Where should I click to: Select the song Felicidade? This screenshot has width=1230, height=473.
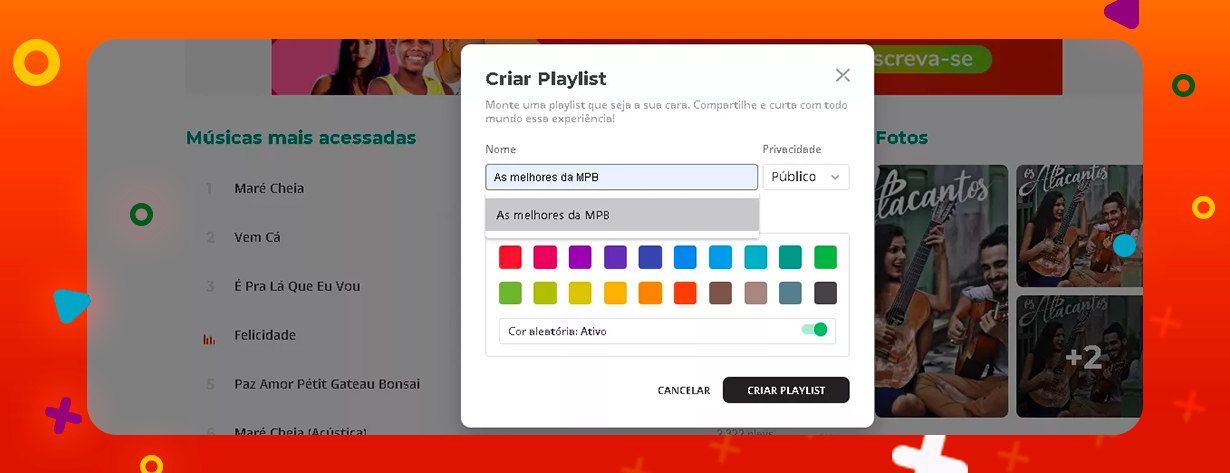click(265, 335)
